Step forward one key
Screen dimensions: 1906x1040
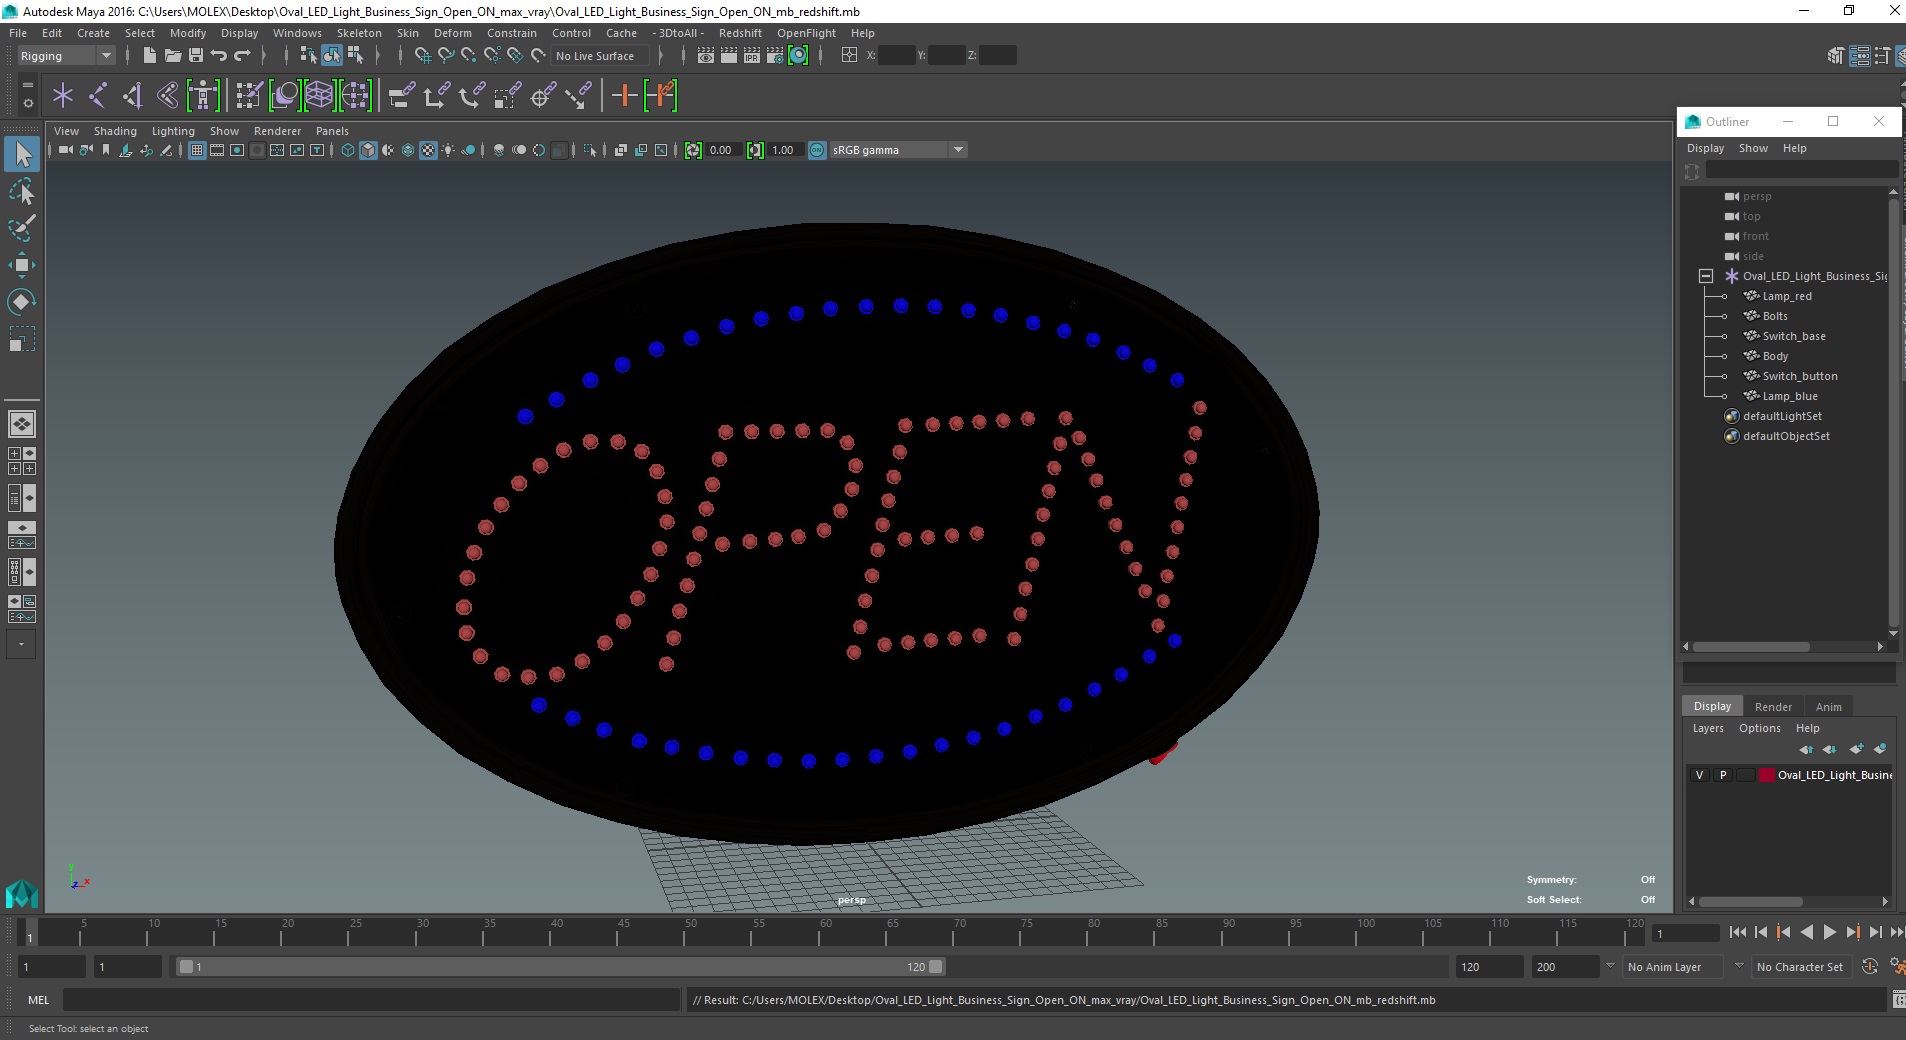tap(1852, 932)
